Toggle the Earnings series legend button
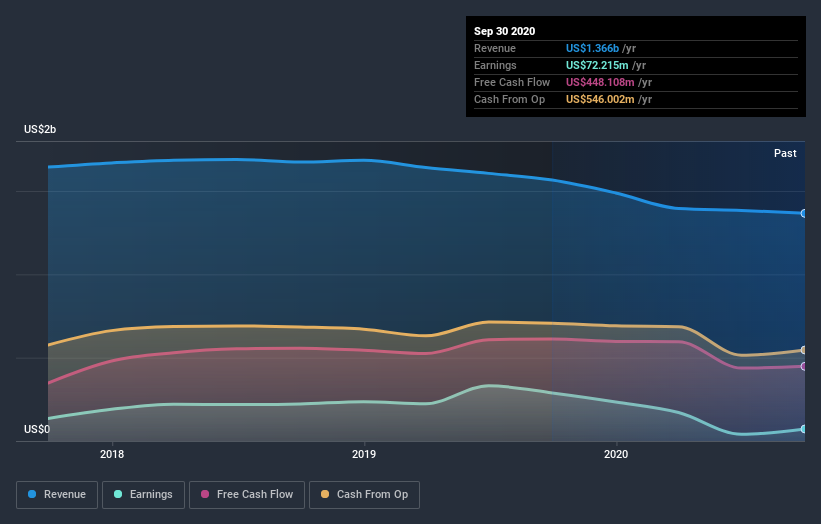The width and height of the screenshot is (821, 524). pos(143,495)
